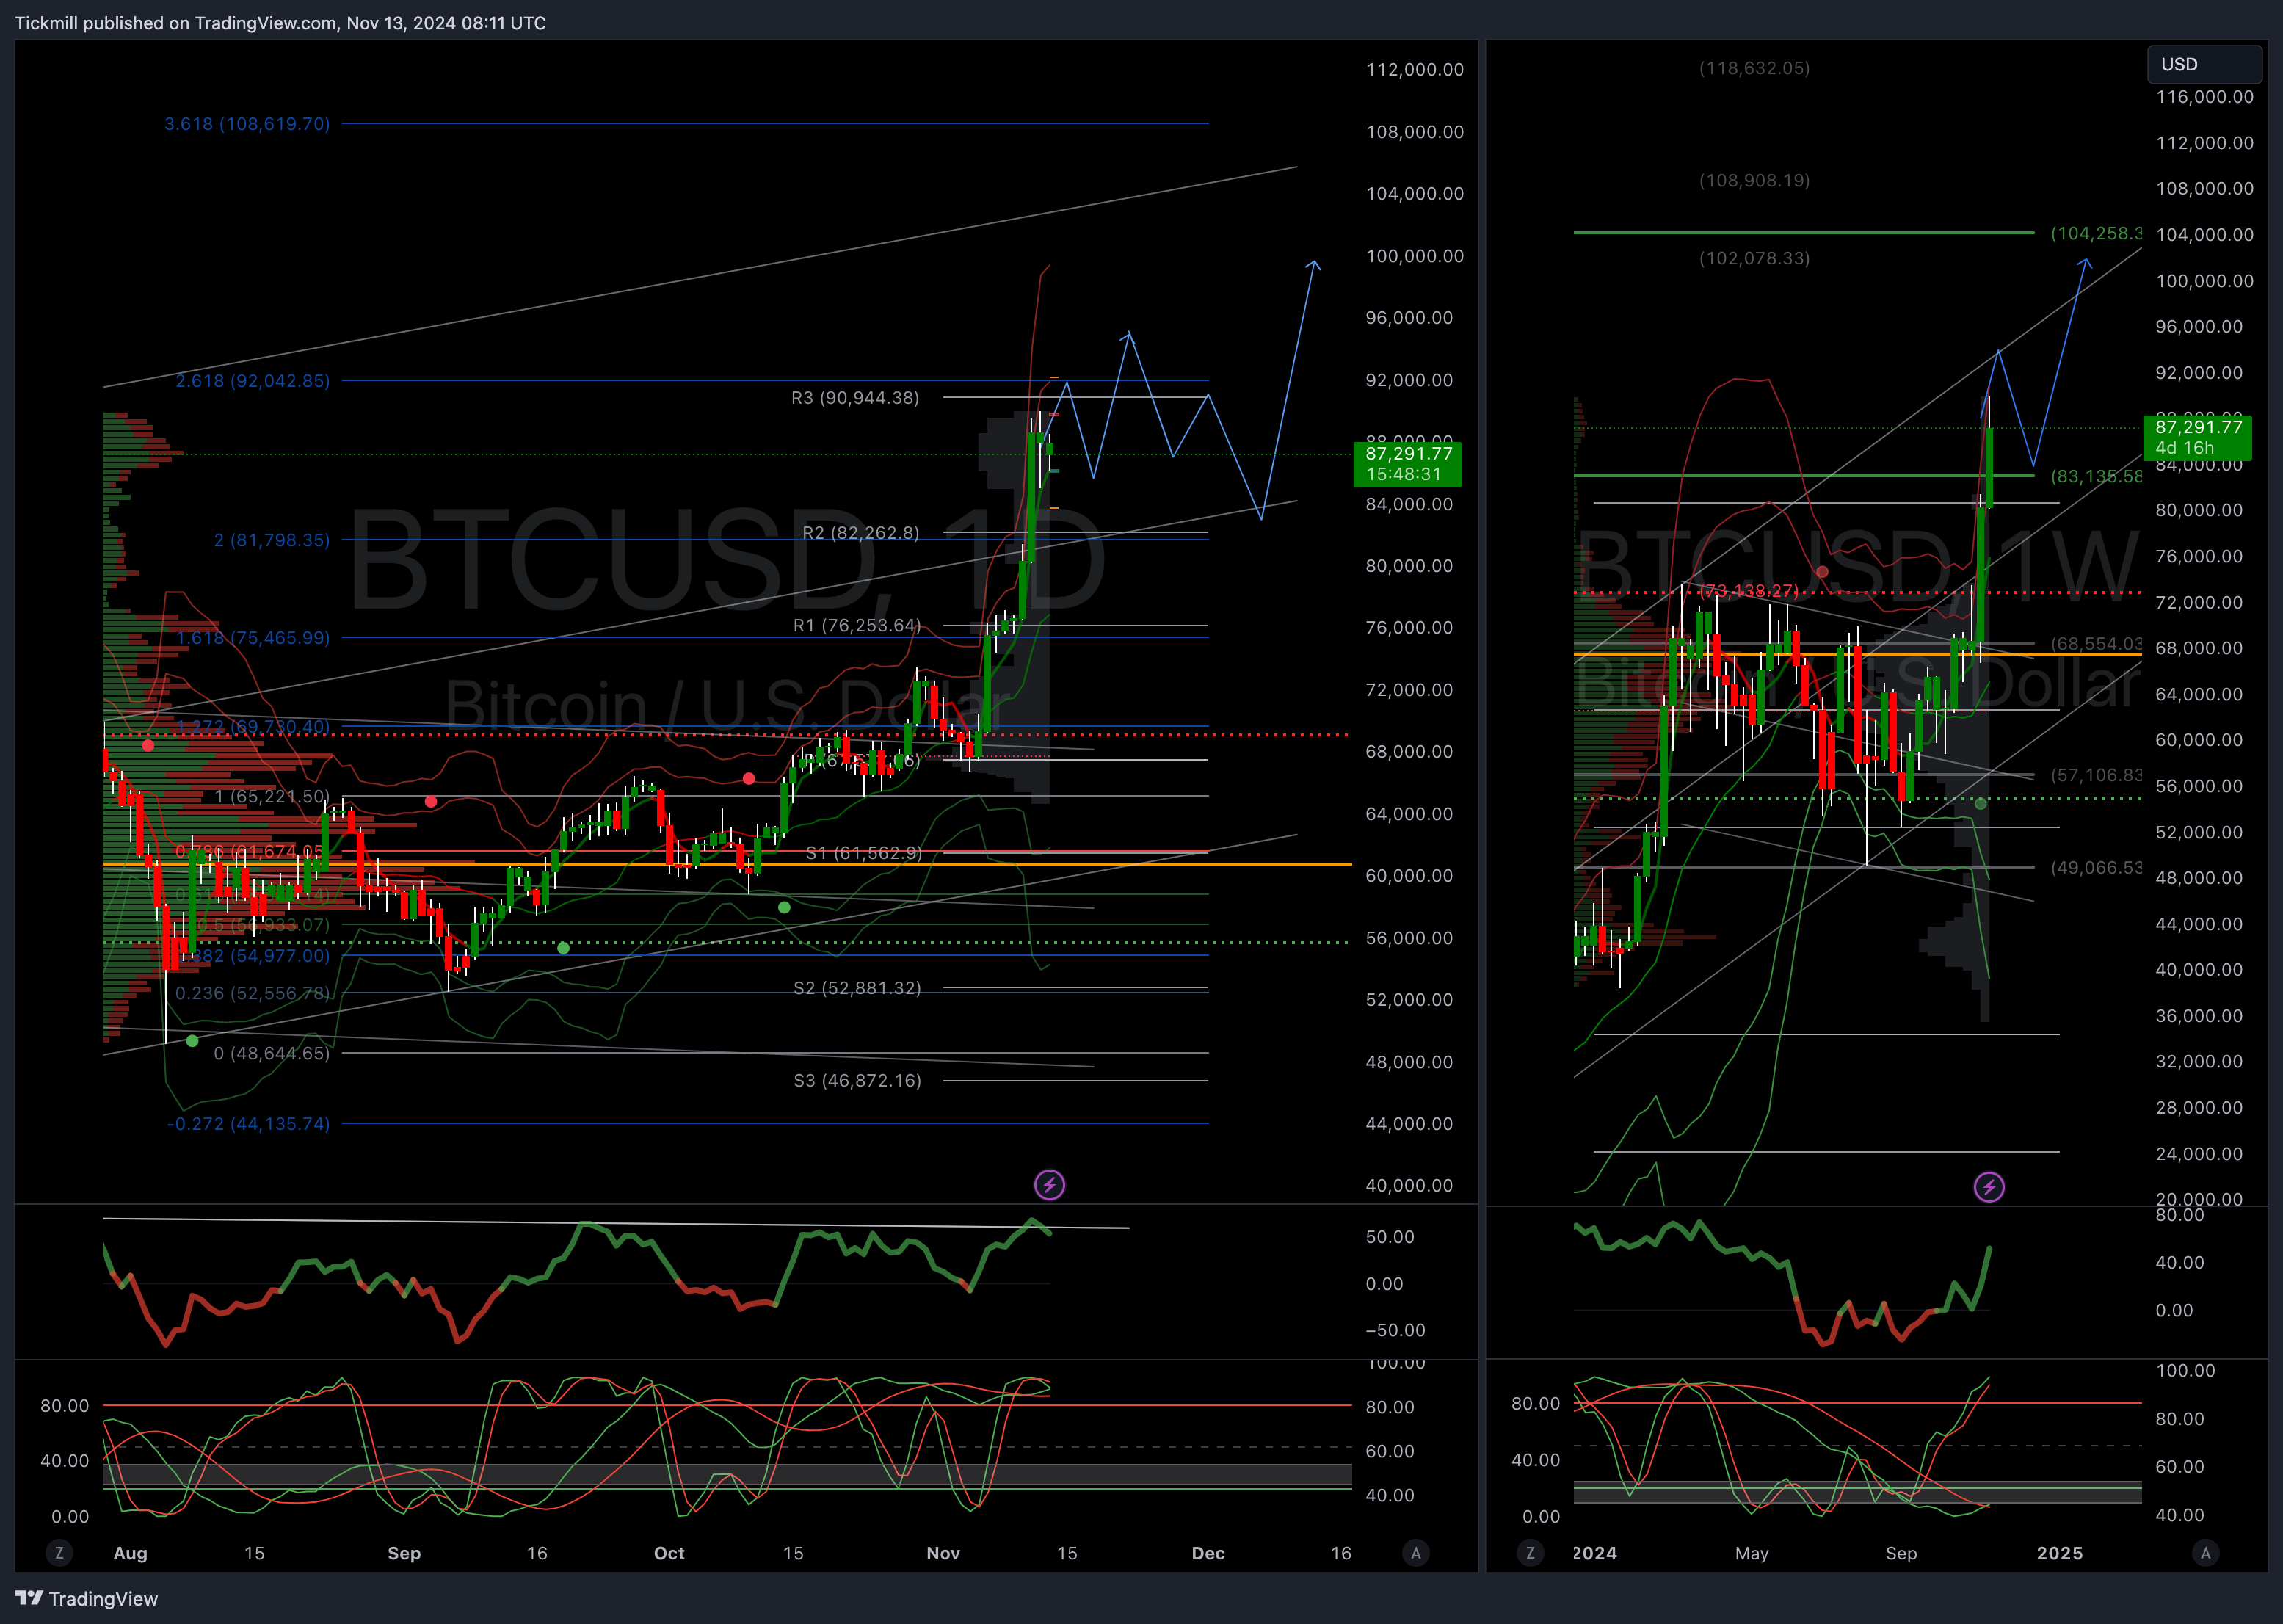Click the Nov label on the 1D time axis
2283x1624 pixels.
coord(943,1553)
